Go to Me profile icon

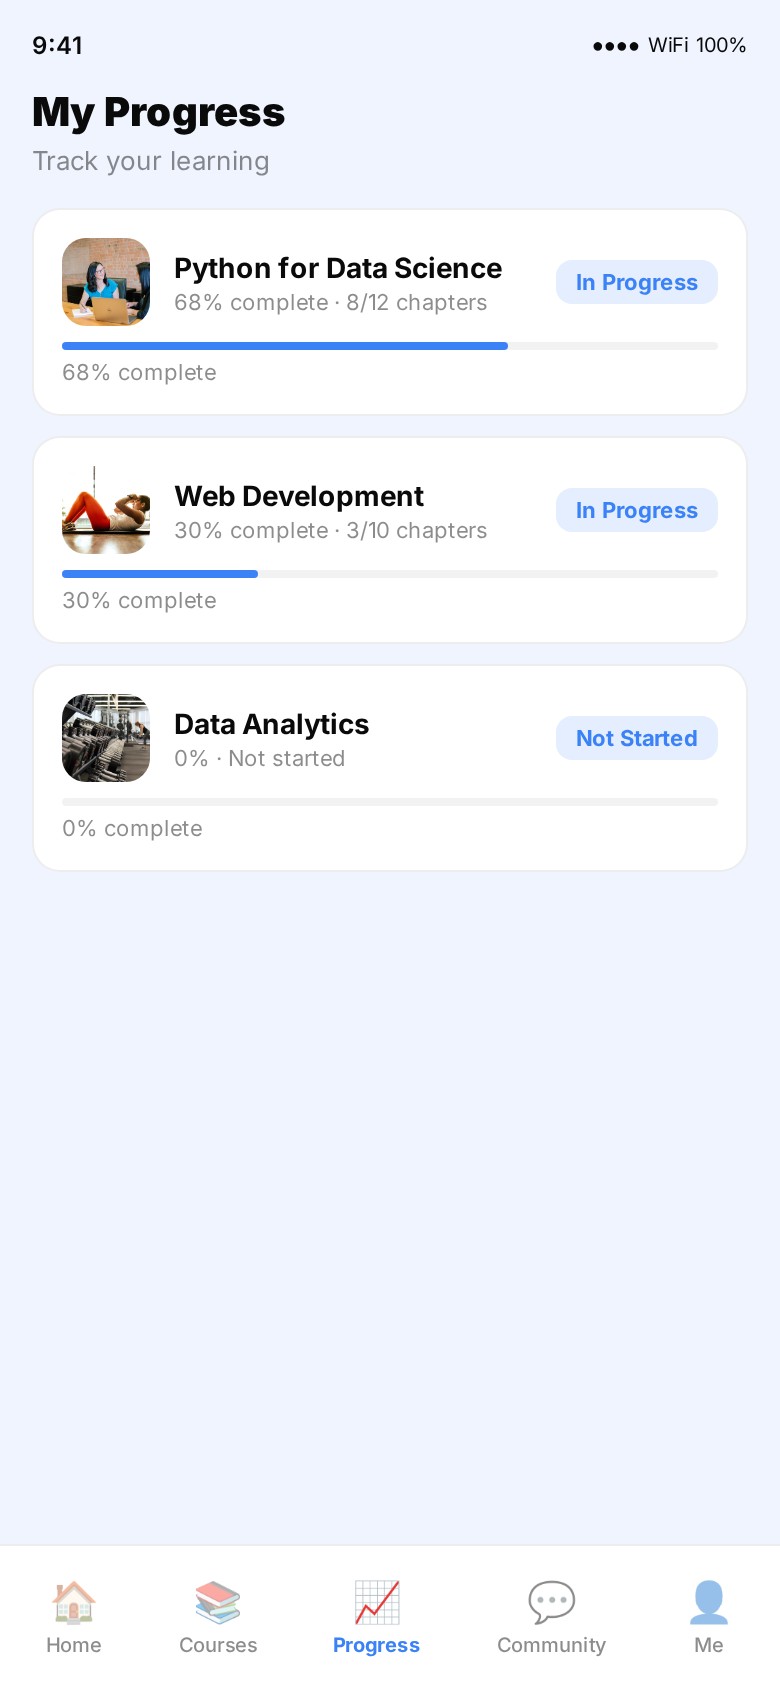(x=709, y=1602)
